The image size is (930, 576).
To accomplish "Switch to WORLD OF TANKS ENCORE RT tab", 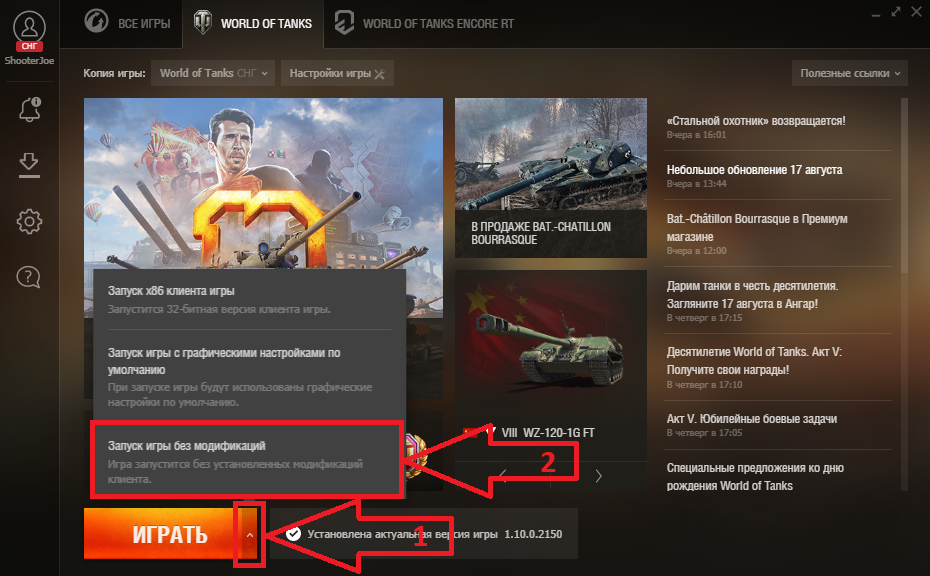I will coord(425,24).
